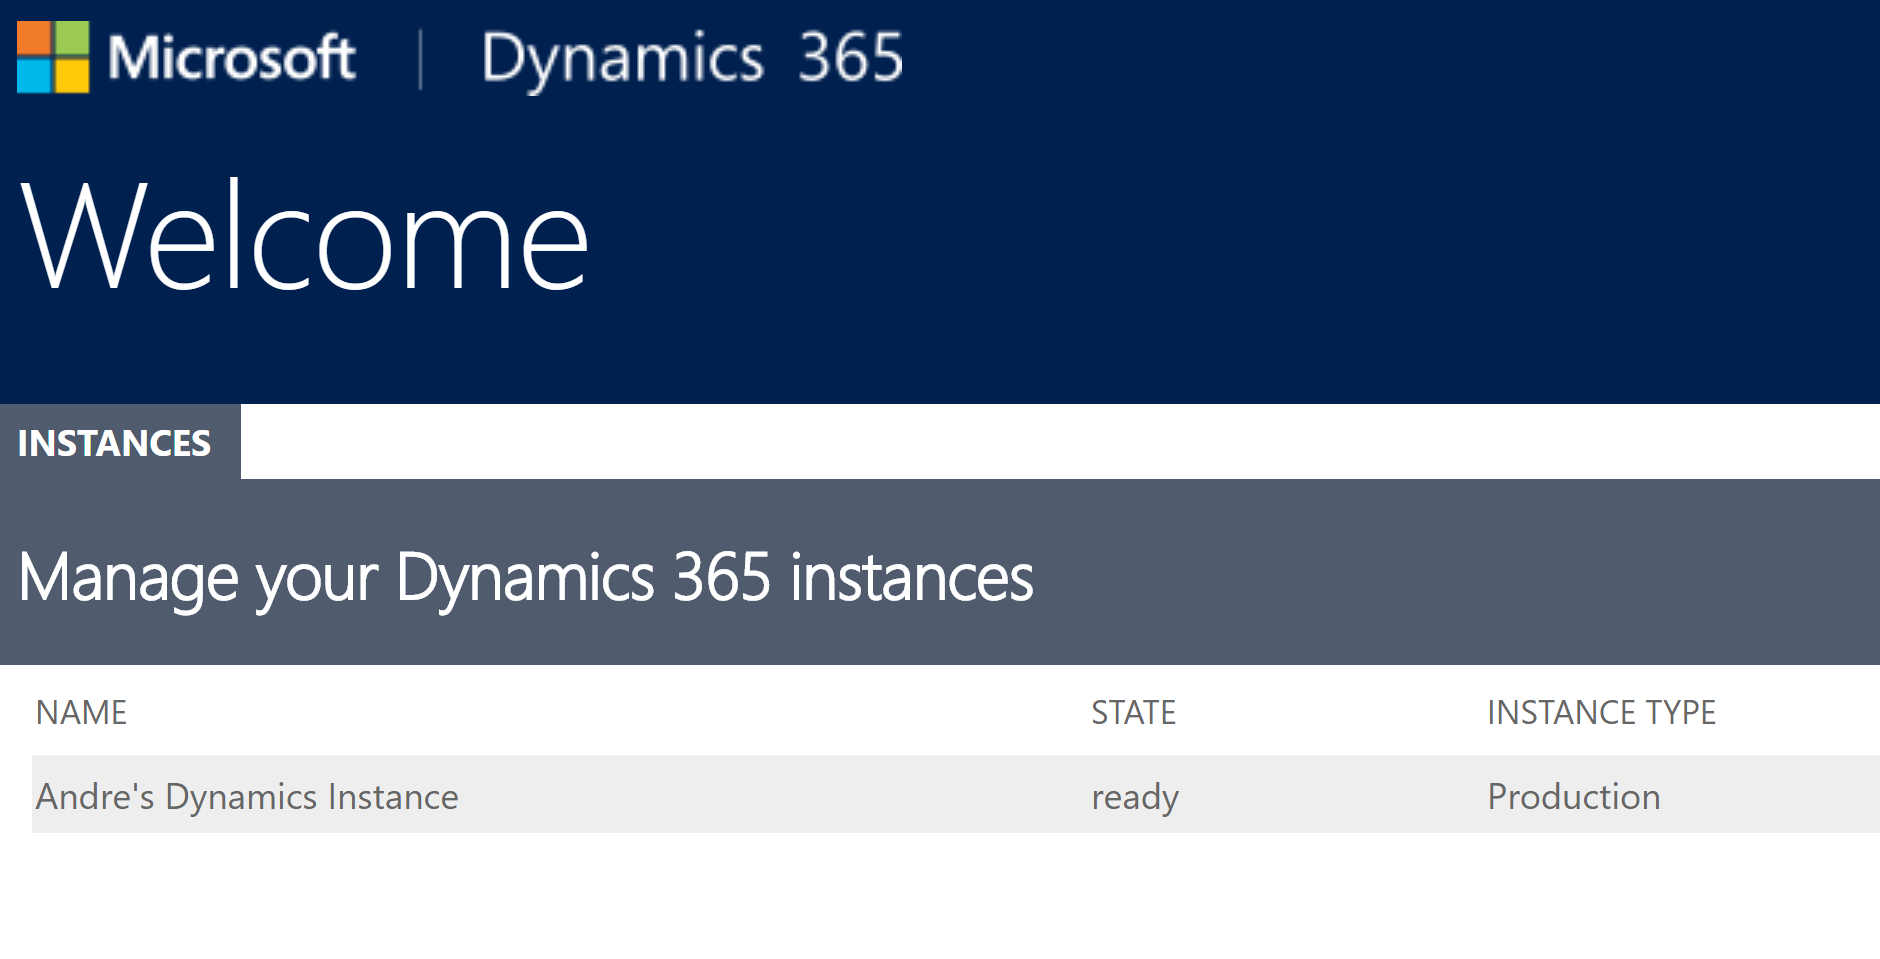Sort by the INSTANCE TYPE column header
1880x959 pixels.
1601,712
